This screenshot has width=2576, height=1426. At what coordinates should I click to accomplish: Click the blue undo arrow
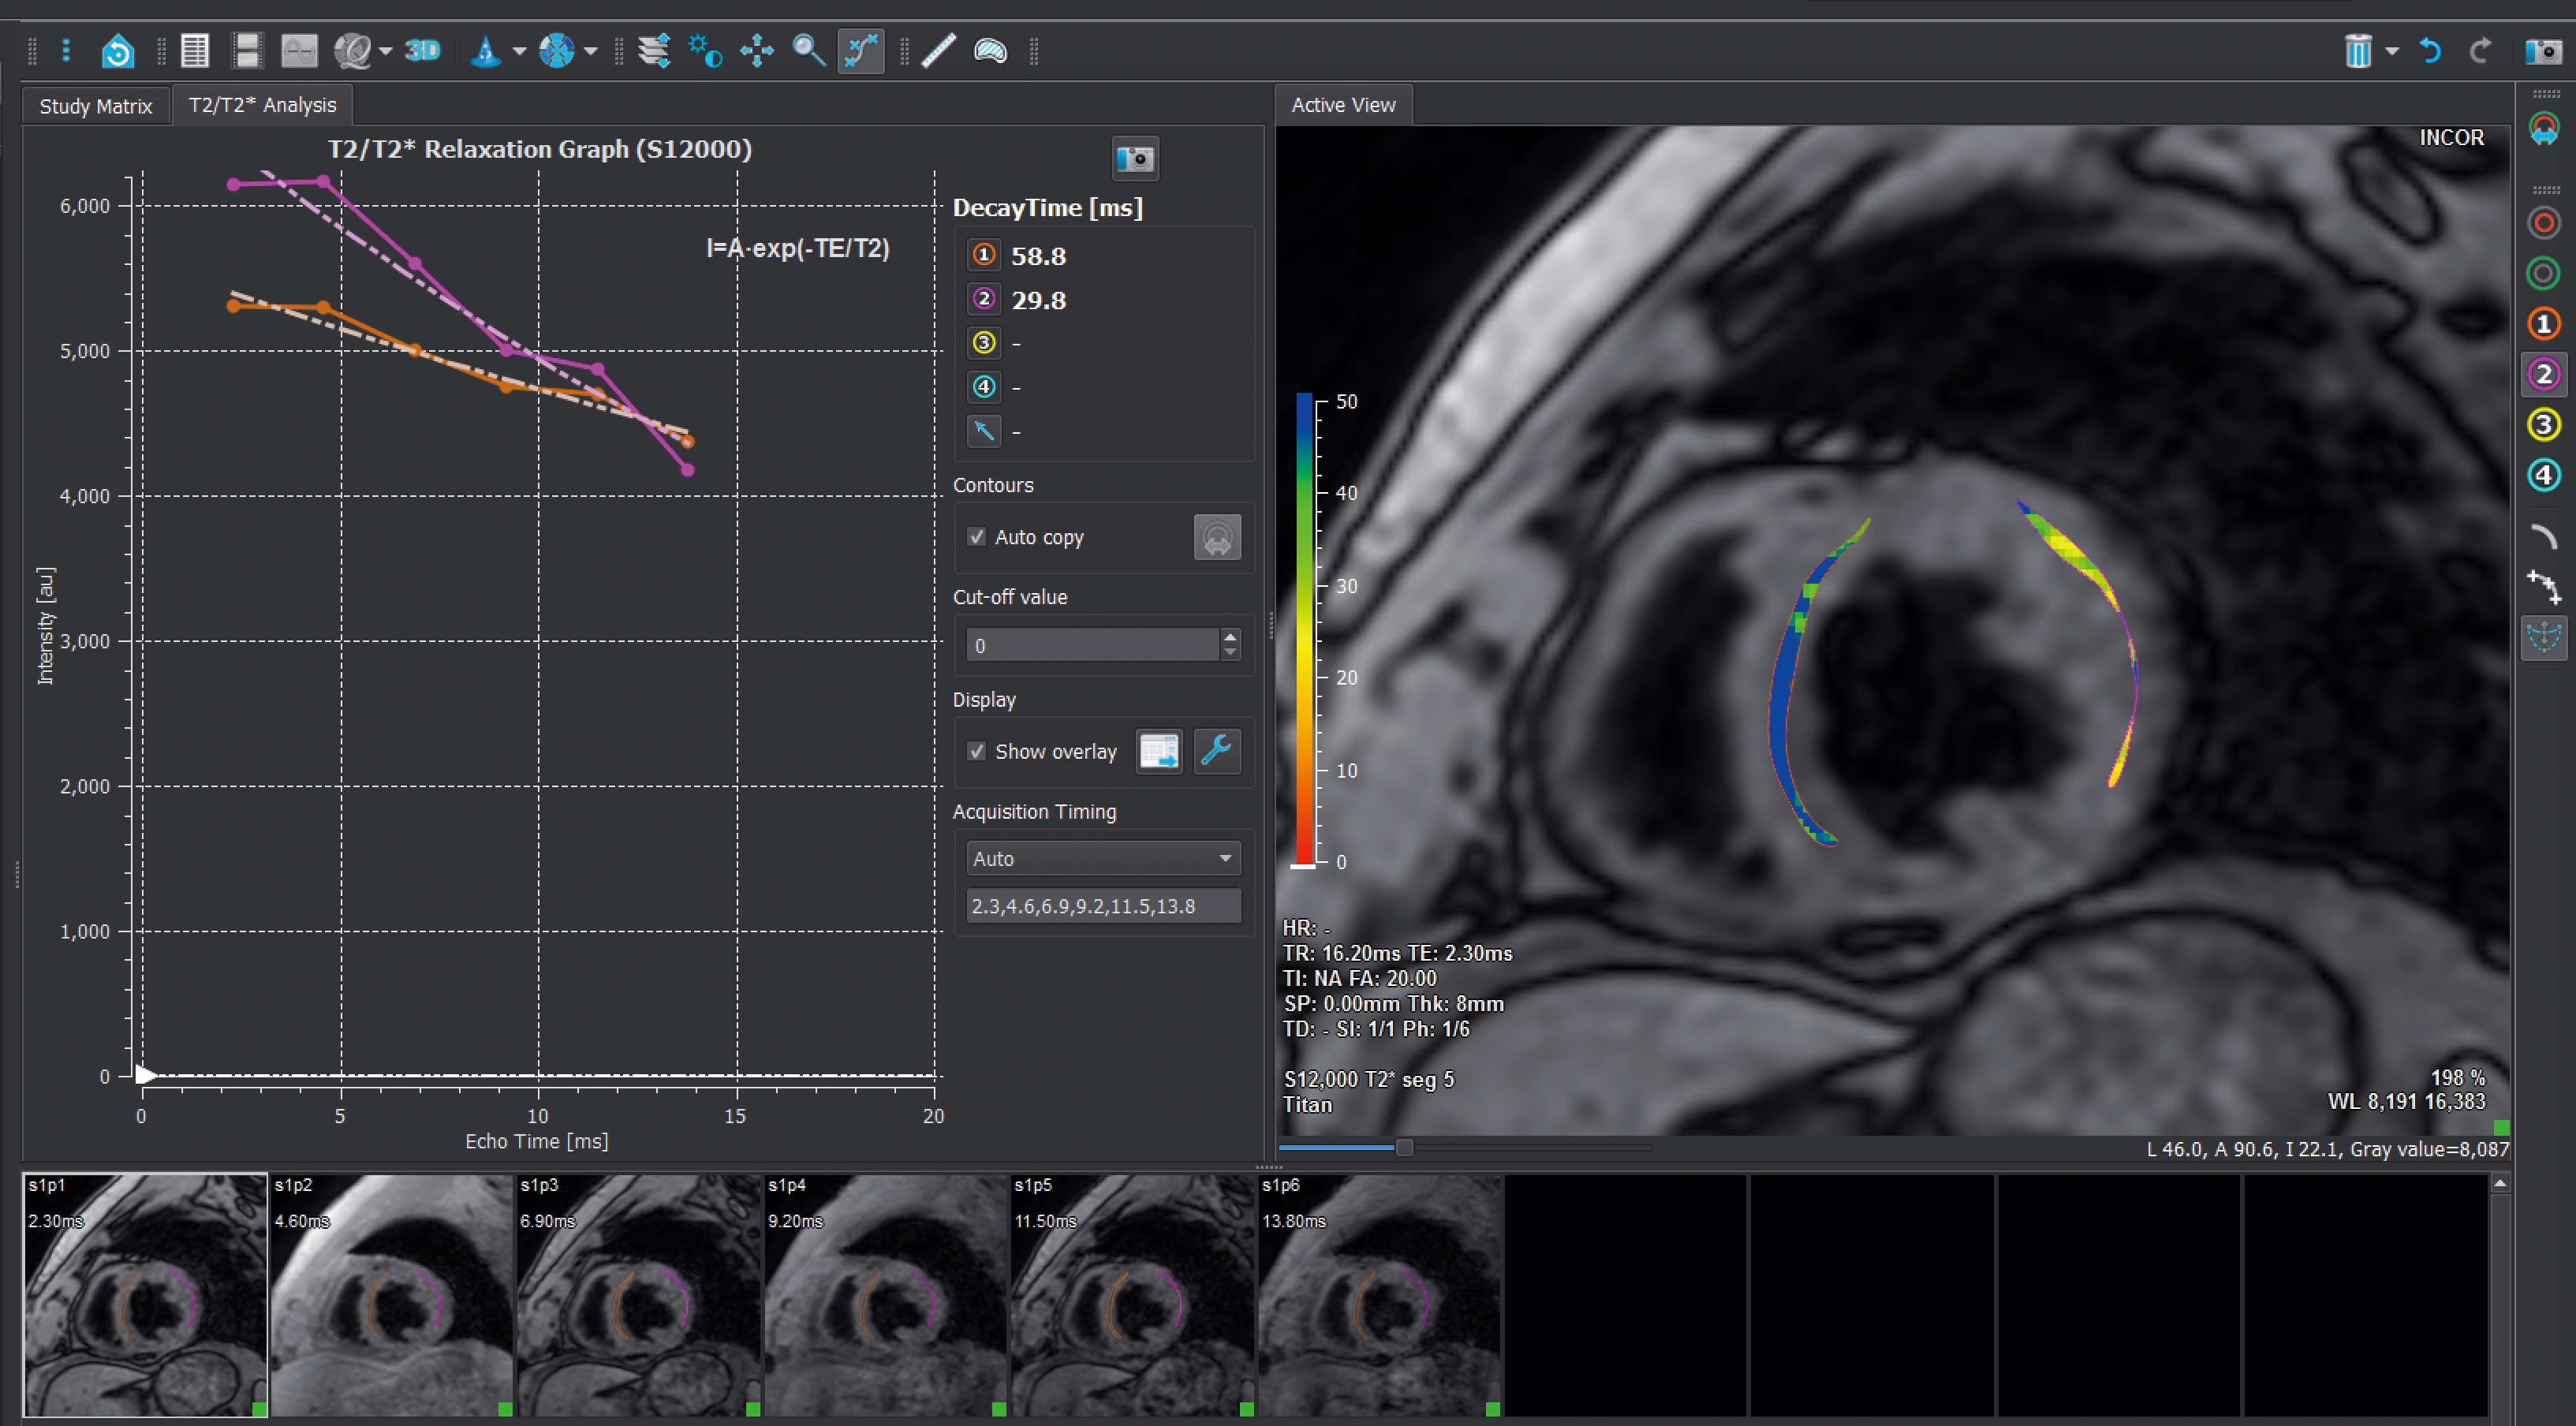point(2430,50)
